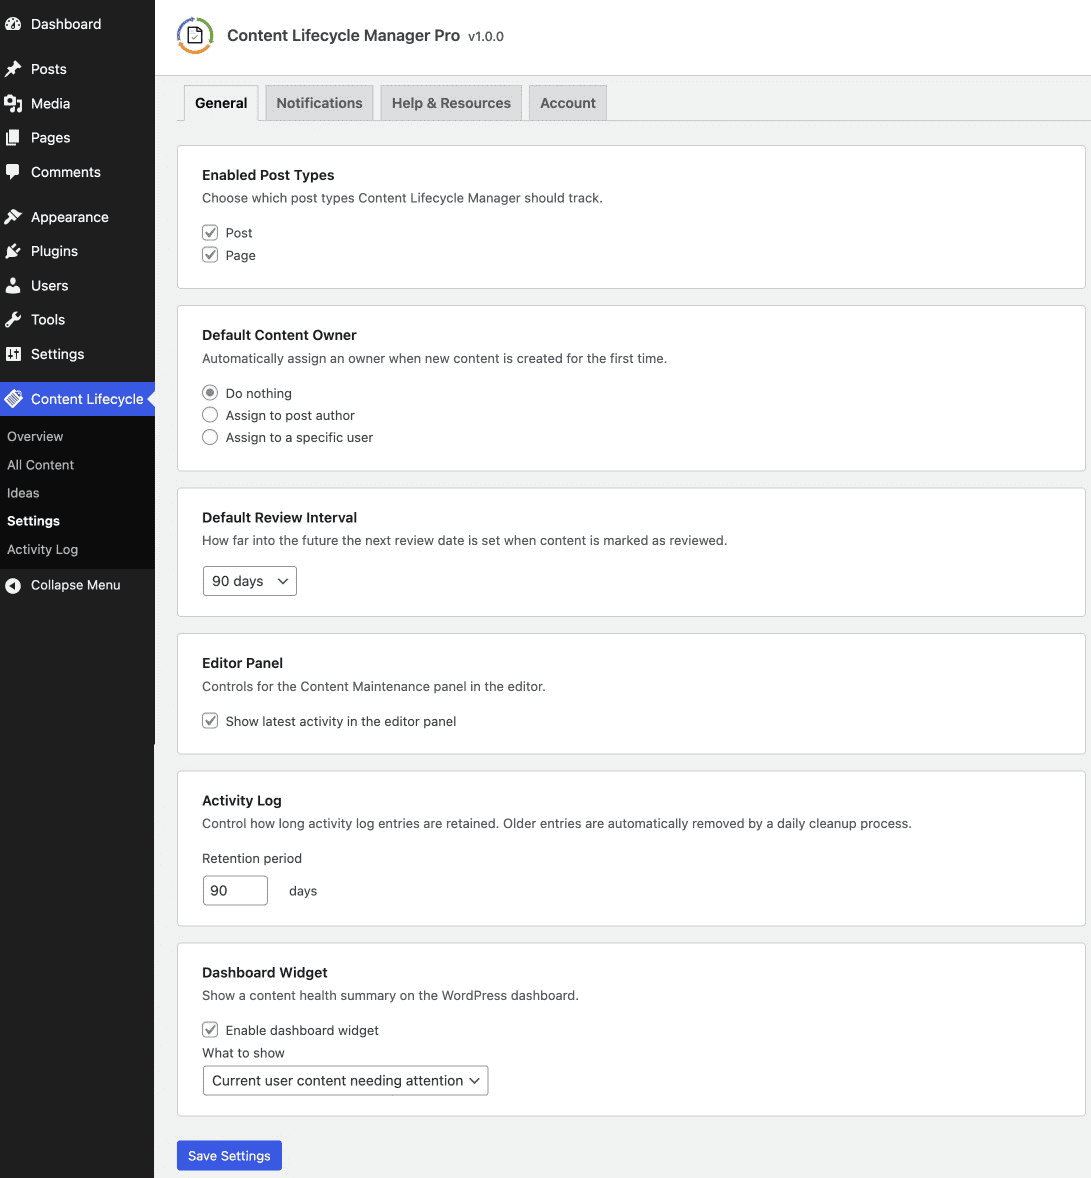
Task: Click the Users person icon
Action: click(13, 285)
